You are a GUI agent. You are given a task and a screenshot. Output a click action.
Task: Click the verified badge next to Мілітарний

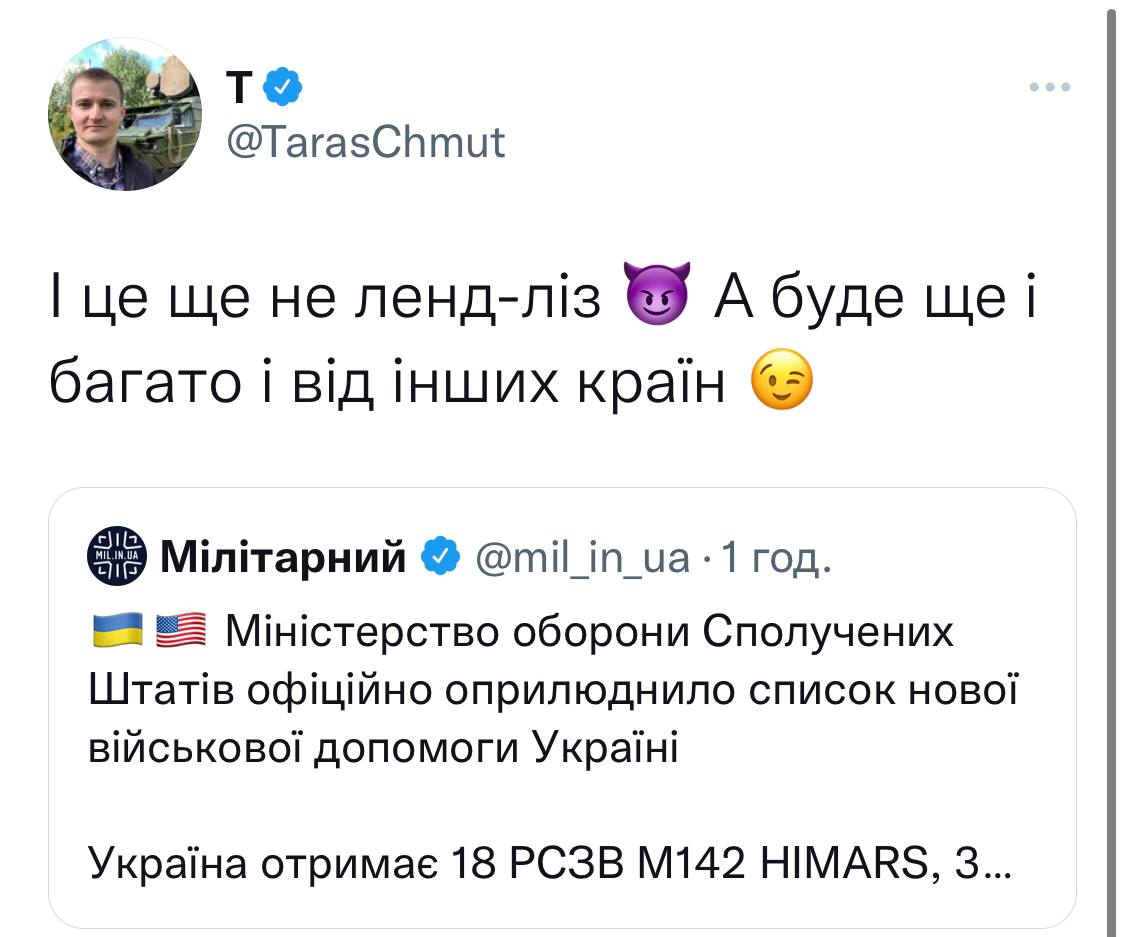[x=442, y=556]
